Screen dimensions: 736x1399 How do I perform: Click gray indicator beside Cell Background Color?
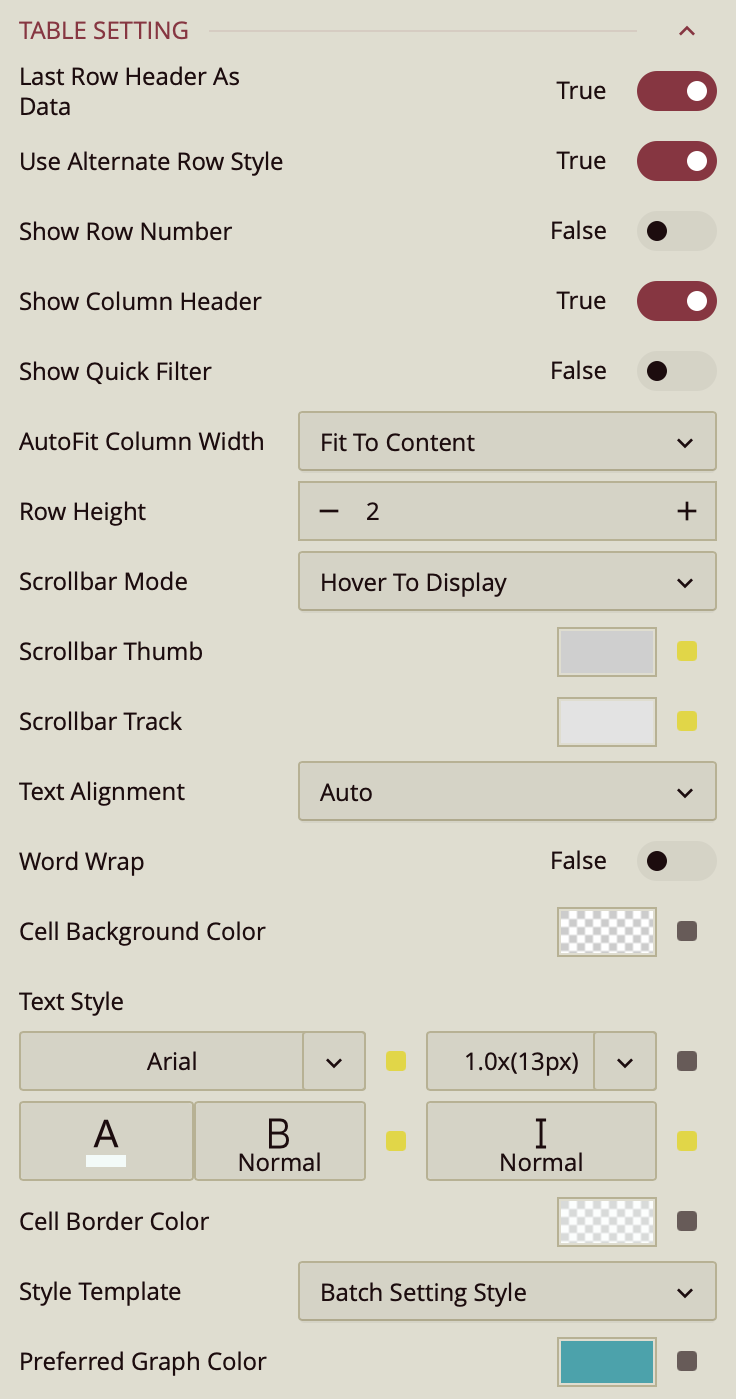pyautogui.click(x=686, y=932)
